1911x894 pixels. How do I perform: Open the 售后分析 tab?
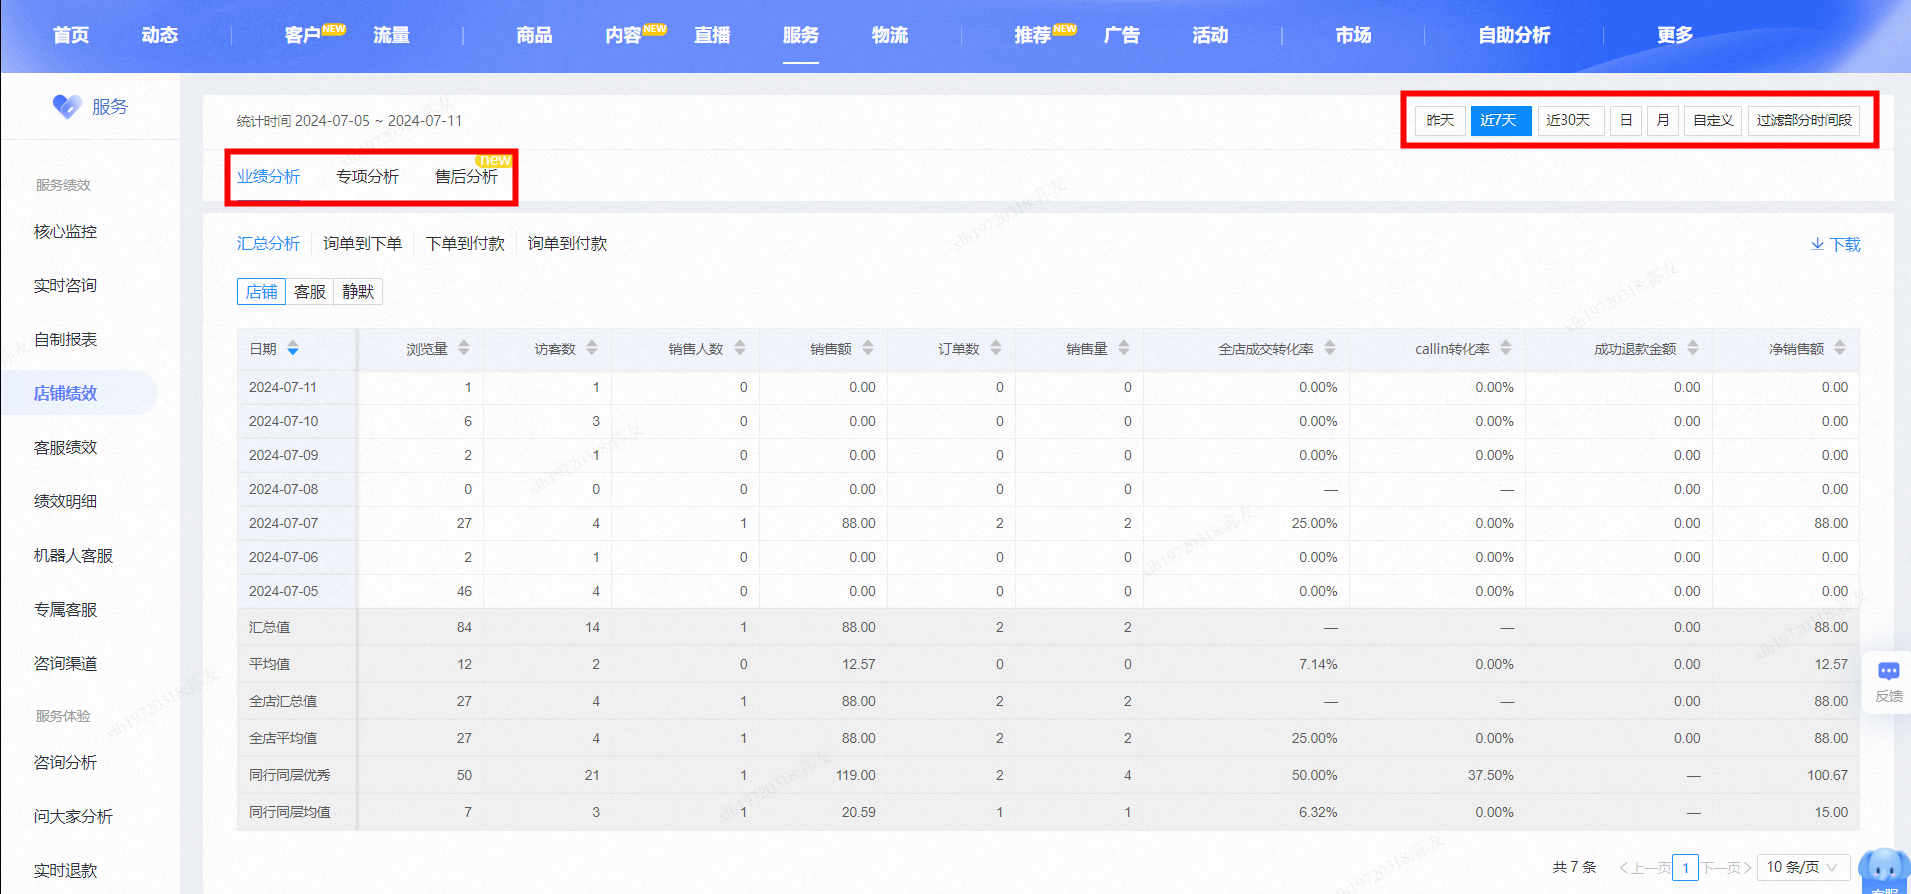coord(466,177)
